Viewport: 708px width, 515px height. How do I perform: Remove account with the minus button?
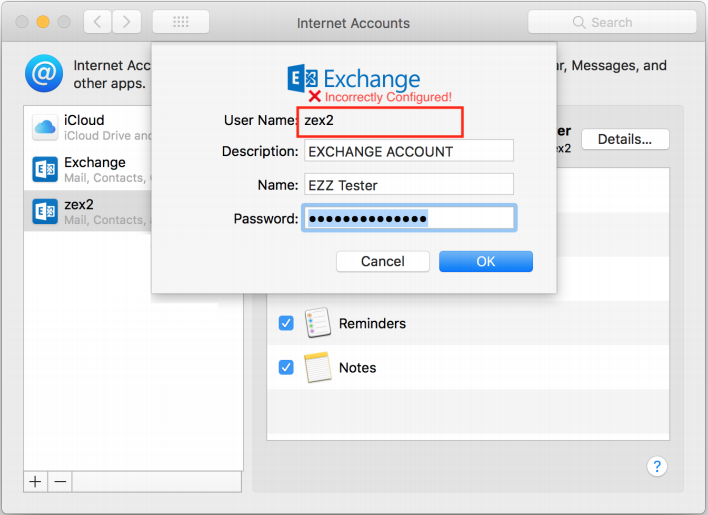(60, 482)
